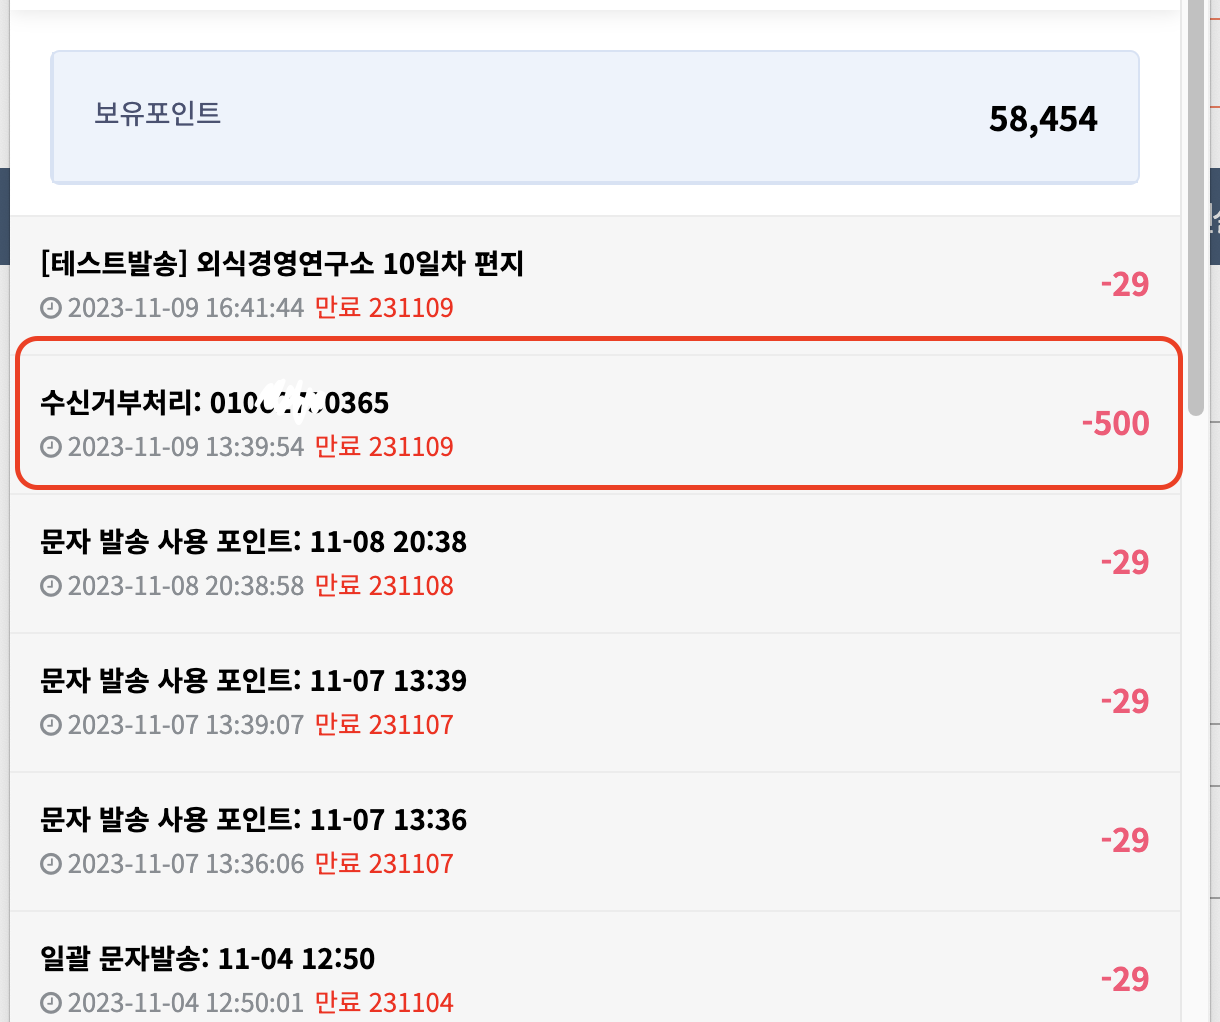
Task: Click the clock icon beside 2023-11-09 16:41:44
Action: 51,308
